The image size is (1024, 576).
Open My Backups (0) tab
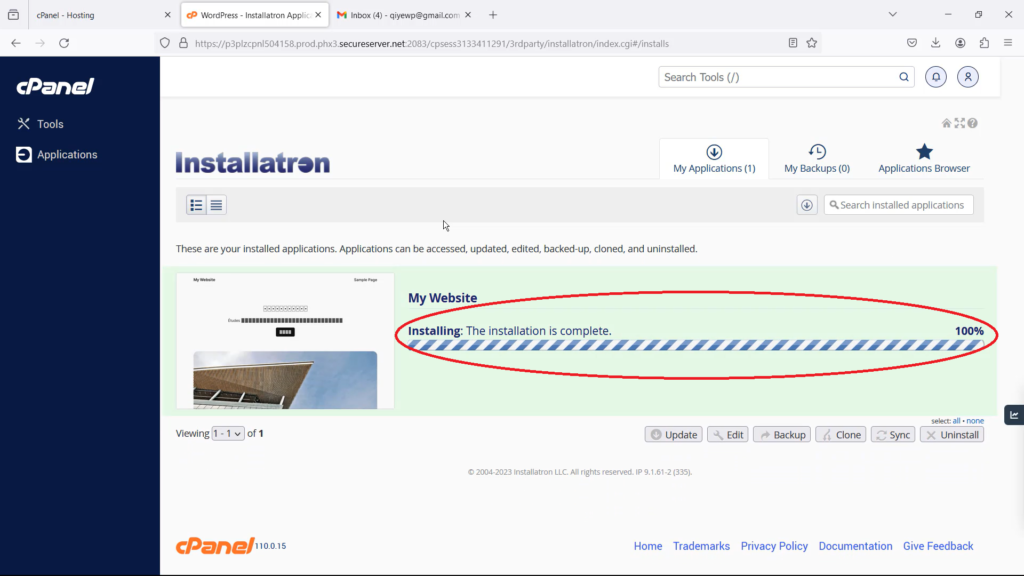coord(817,159)
